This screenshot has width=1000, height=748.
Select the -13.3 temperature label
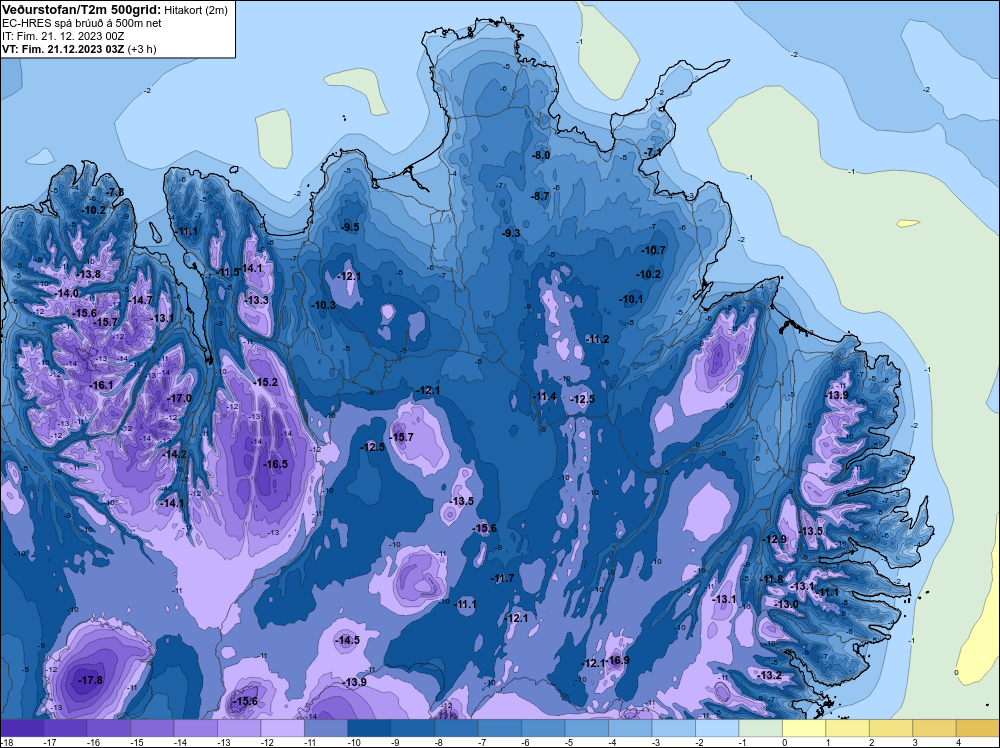(x=256, y=300)
